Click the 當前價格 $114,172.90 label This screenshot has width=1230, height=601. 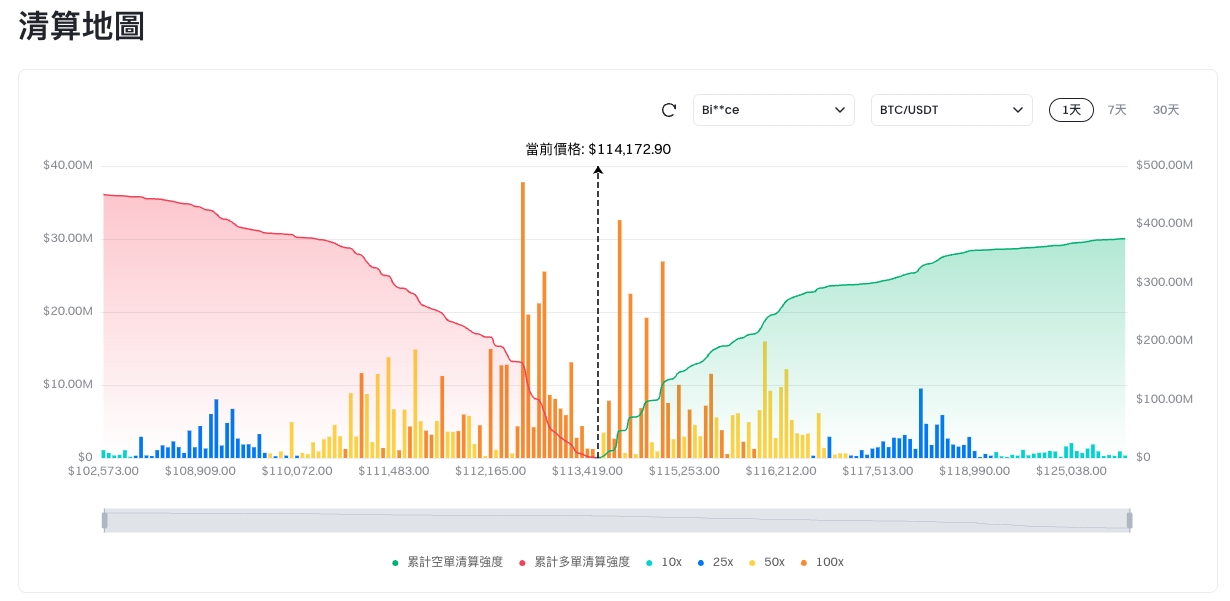coord(598,149)
